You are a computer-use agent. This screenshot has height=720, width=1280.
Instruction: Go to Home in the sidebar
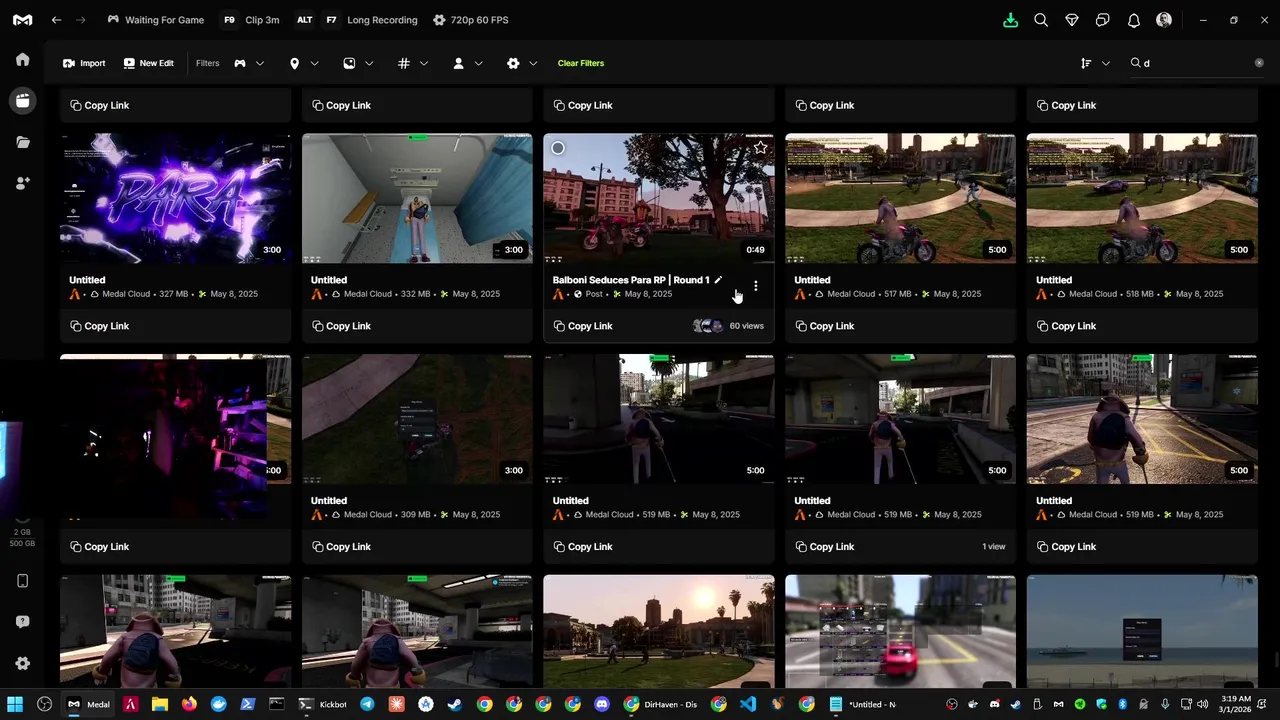[23, 59]
